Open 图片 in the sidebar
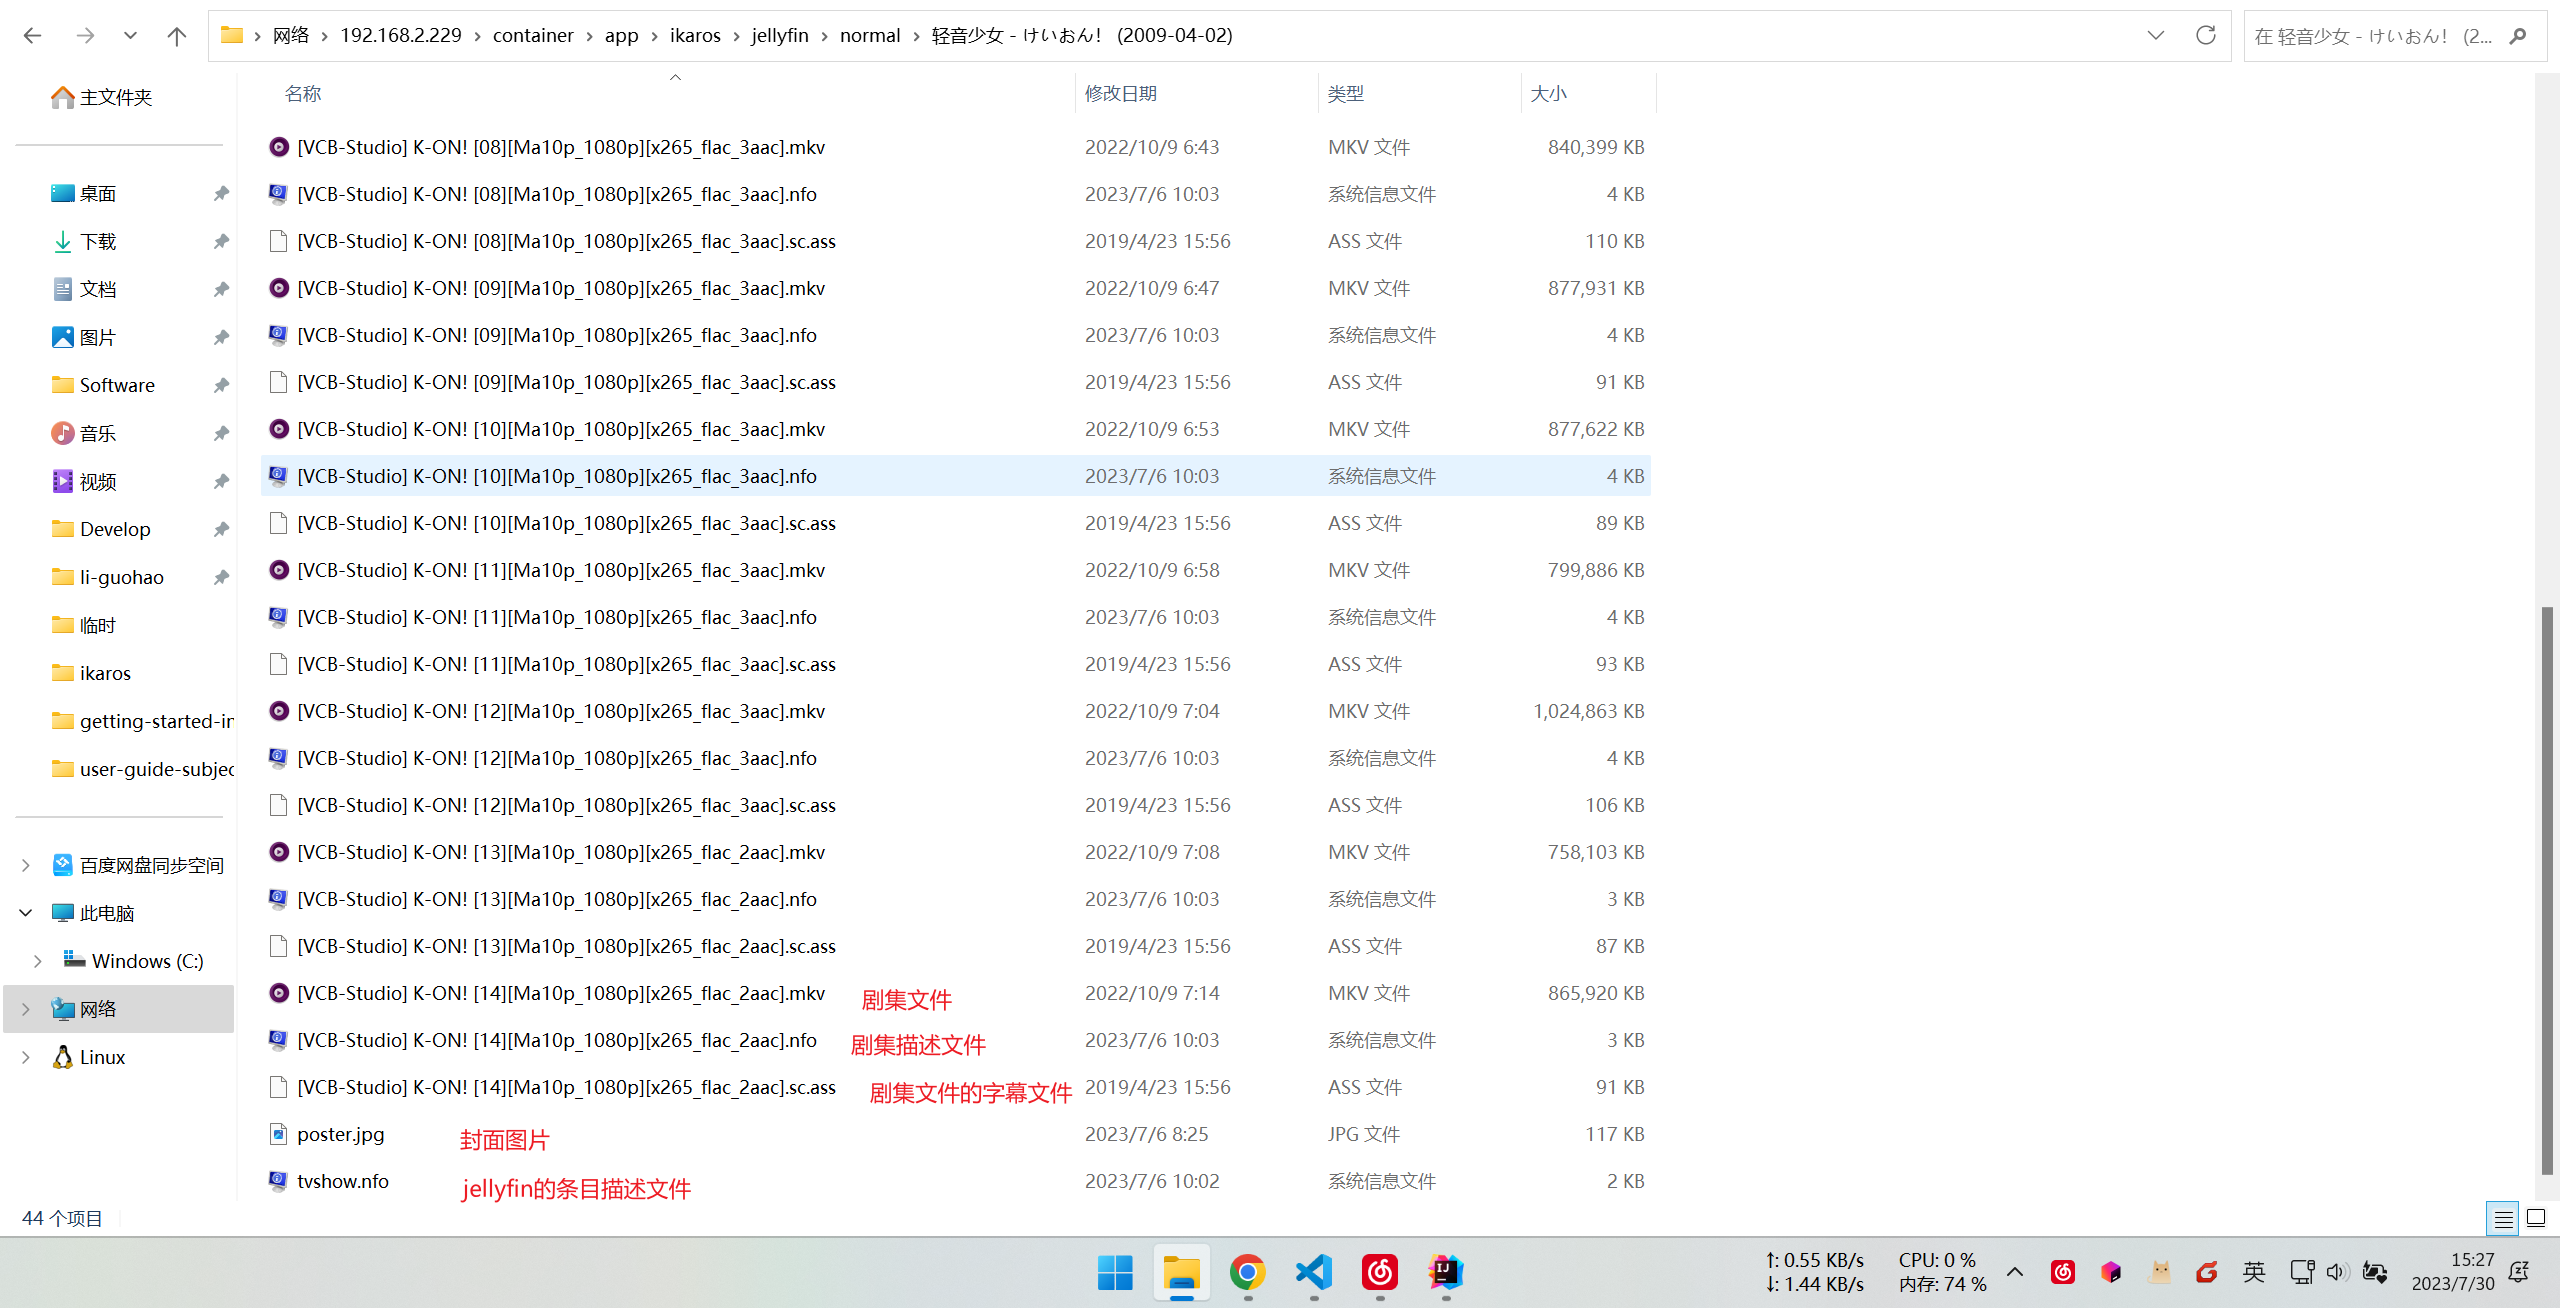This screenshot has width=2560, height=1308. 84,337
